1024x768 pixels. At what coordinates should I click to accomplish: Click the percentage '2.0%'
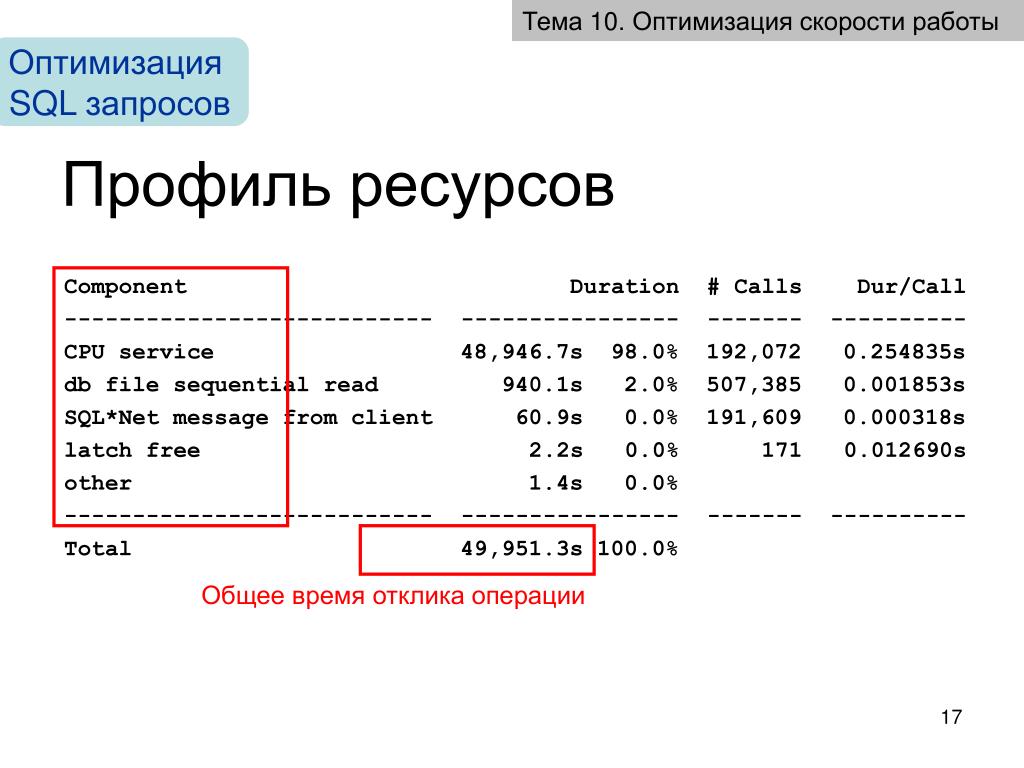point(651,385)
